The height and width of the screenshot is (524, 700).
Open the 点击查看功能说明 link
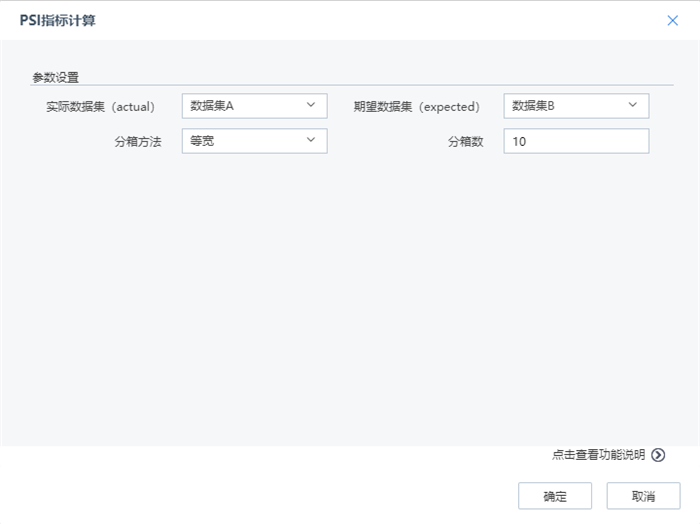point(598,455)
